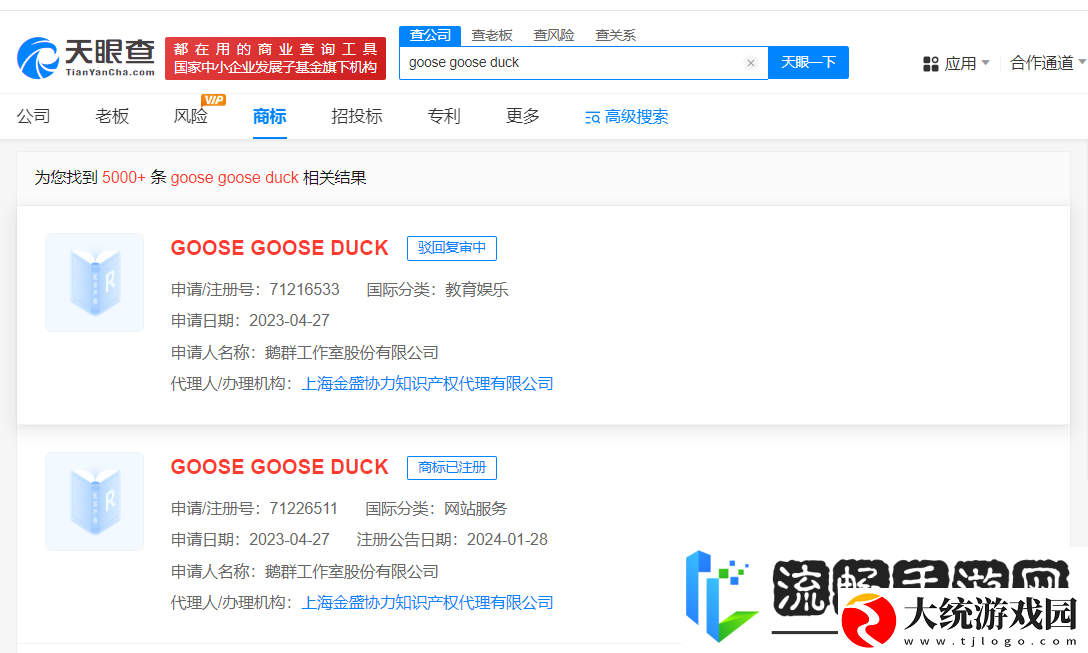The image size is (1088, 653).
Task: Click the red promotional banner 都在用的商业查询工具
Action: pyautogui.click(x=275, y=58)
